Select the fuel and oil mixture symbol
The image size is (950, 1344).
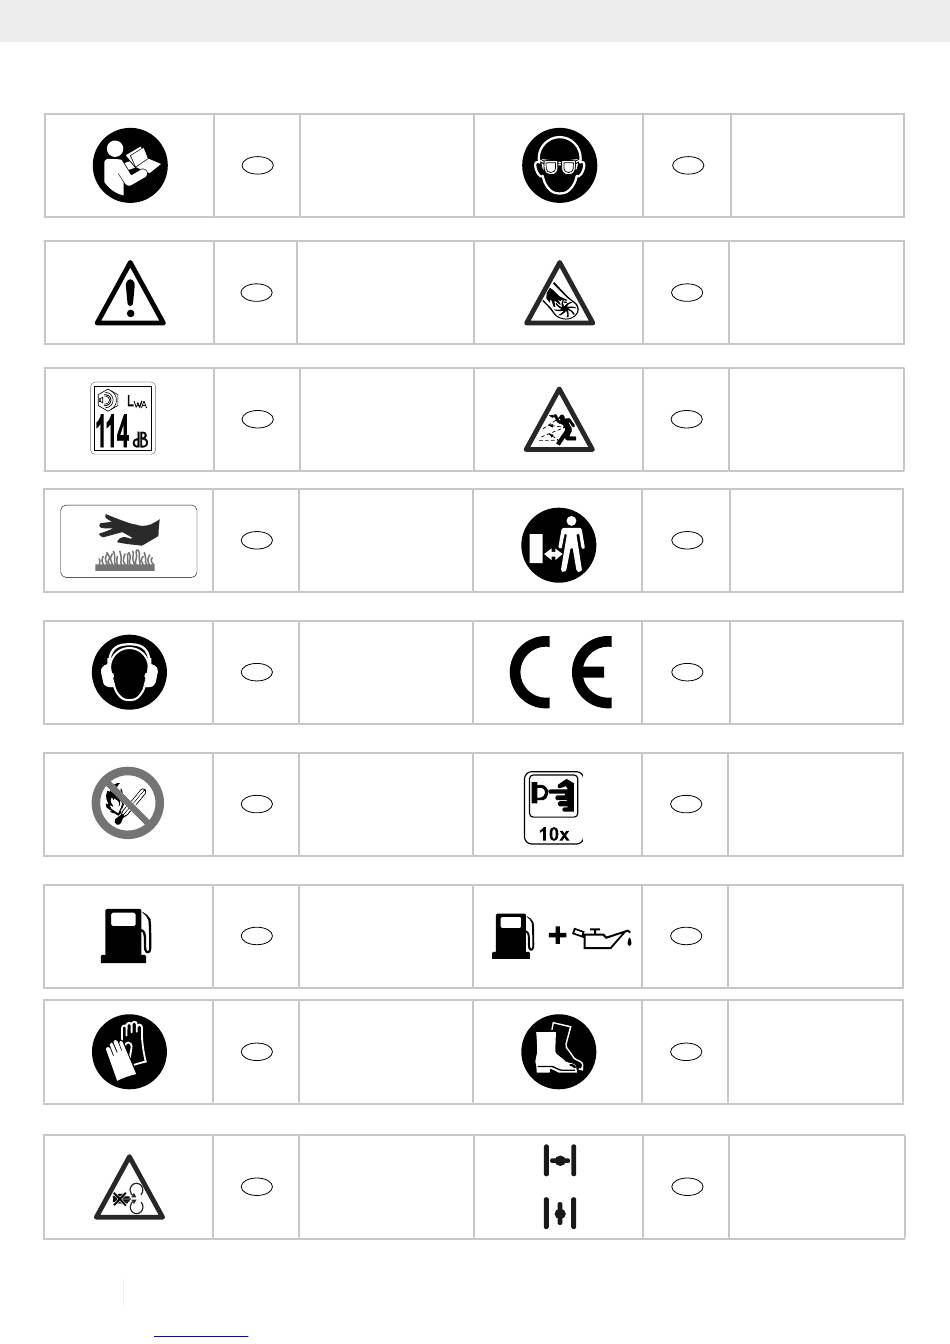tap(561, 936)
